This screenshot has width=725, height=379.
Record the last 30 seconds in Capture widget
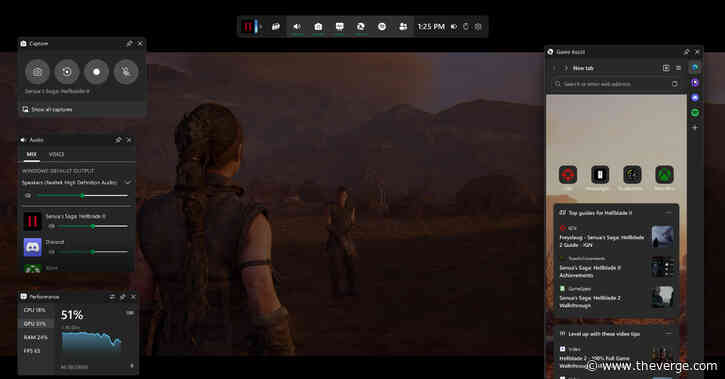tap(67, 72)
